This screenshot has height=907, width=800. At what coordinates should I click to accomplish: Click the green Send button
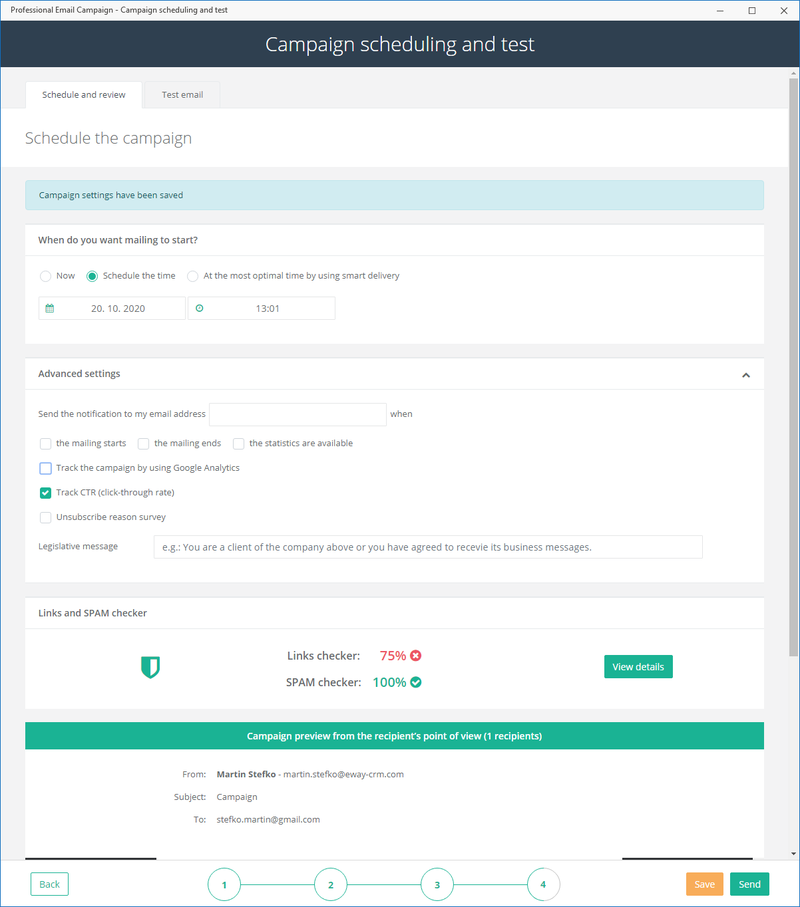(x=750, y=884)
